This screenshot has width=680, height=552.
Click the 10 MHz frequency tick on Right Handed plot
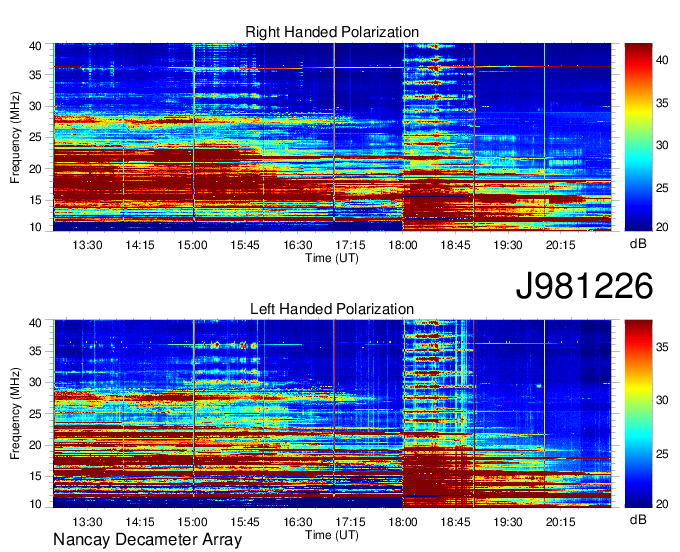pos(35,227)
